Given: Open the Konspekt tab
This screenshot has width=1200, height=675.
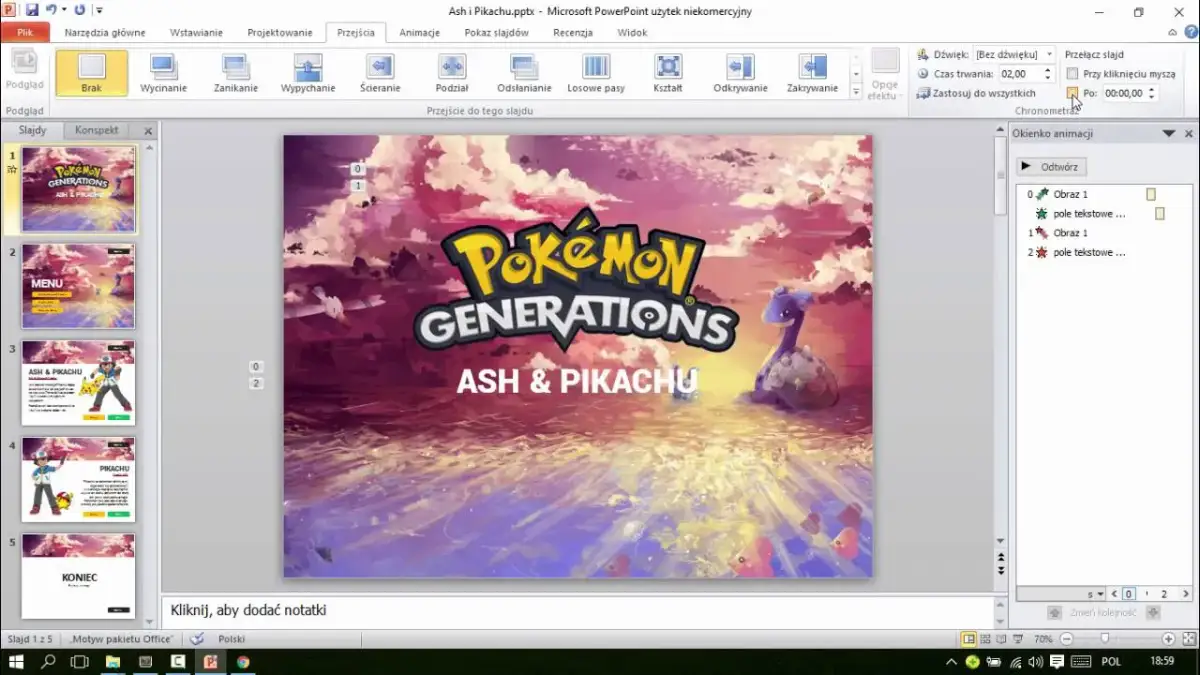Looking at the screenshot, I should click(x=97, y=129).
